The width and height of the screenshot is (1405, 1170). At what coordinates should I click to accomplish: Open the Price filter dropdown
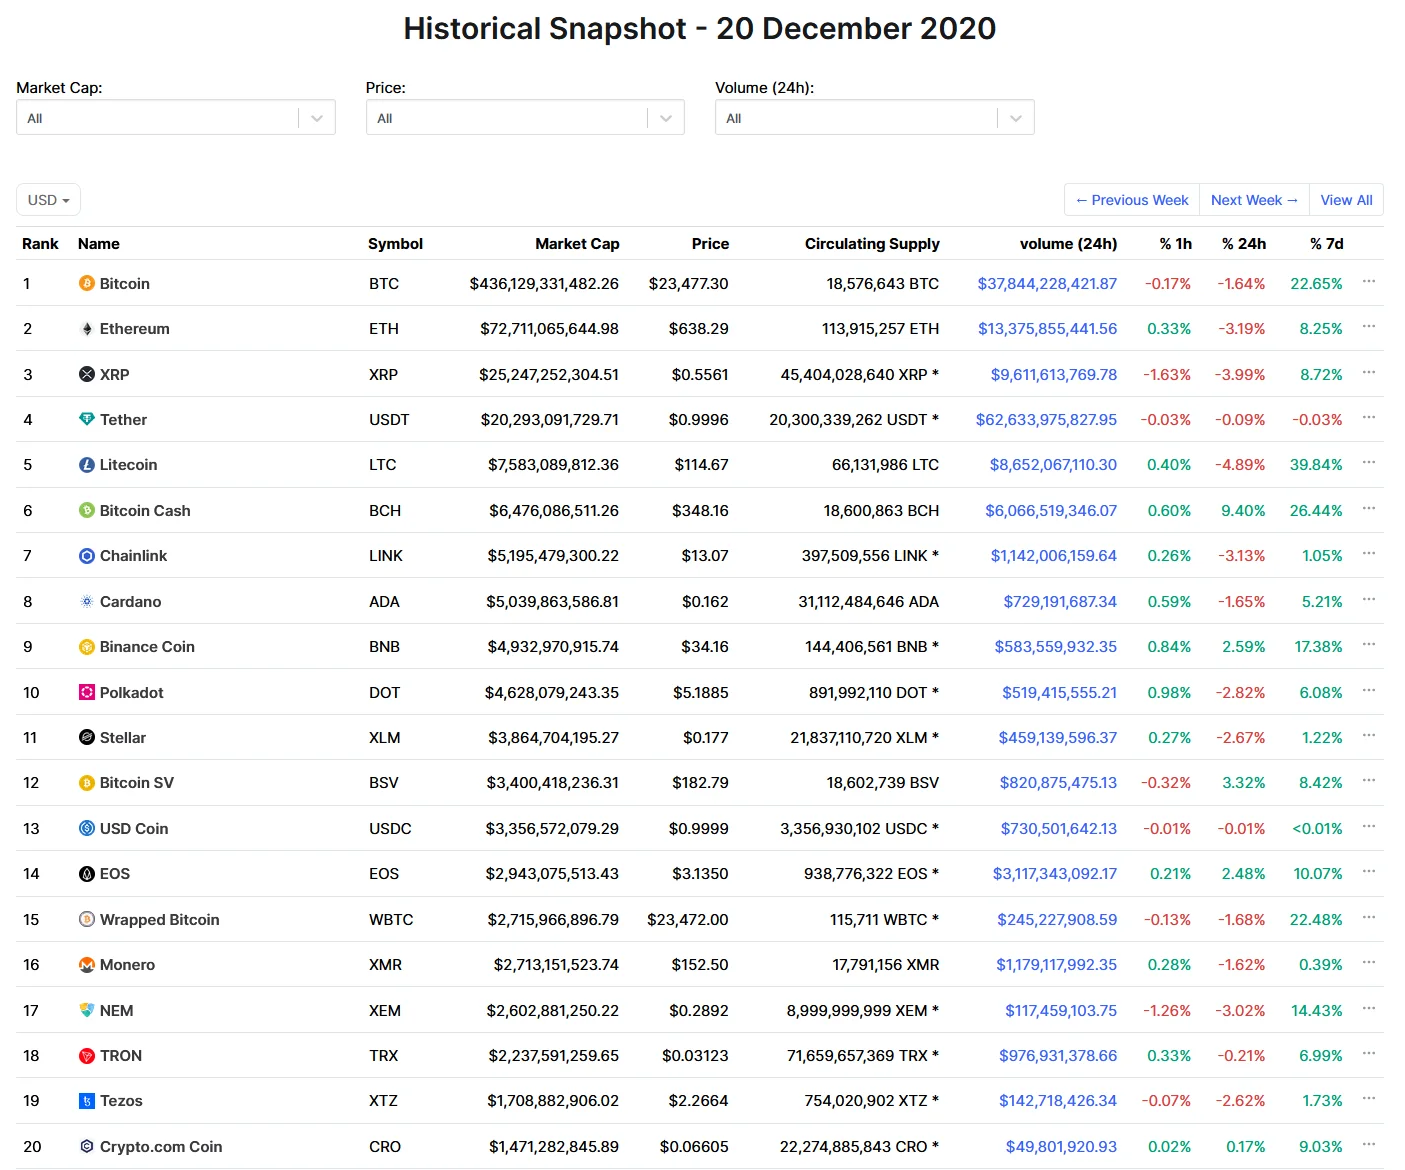[525, 118]
